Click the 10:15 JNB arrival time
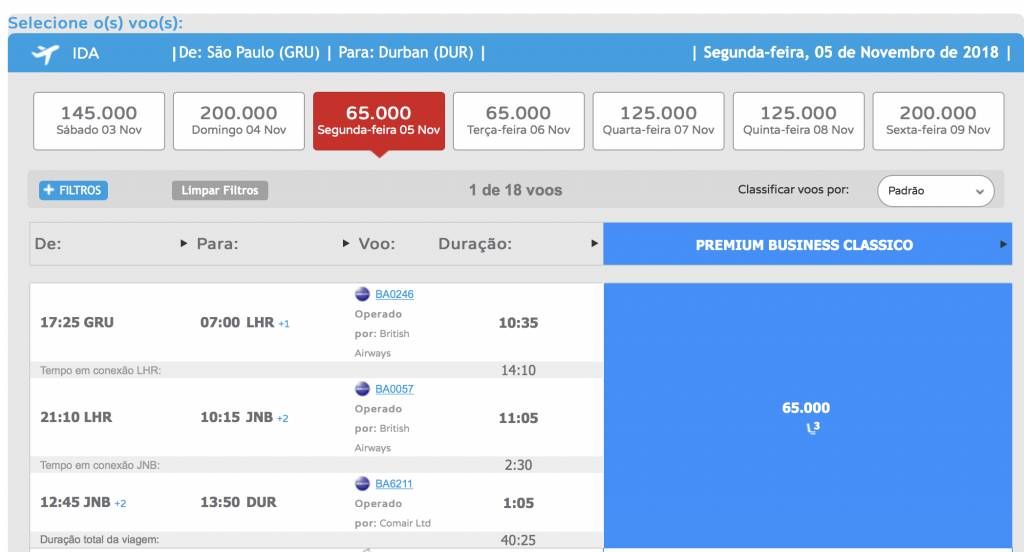Image resolution: width=1024 pixels, height=552 pixels. point(236,417)
